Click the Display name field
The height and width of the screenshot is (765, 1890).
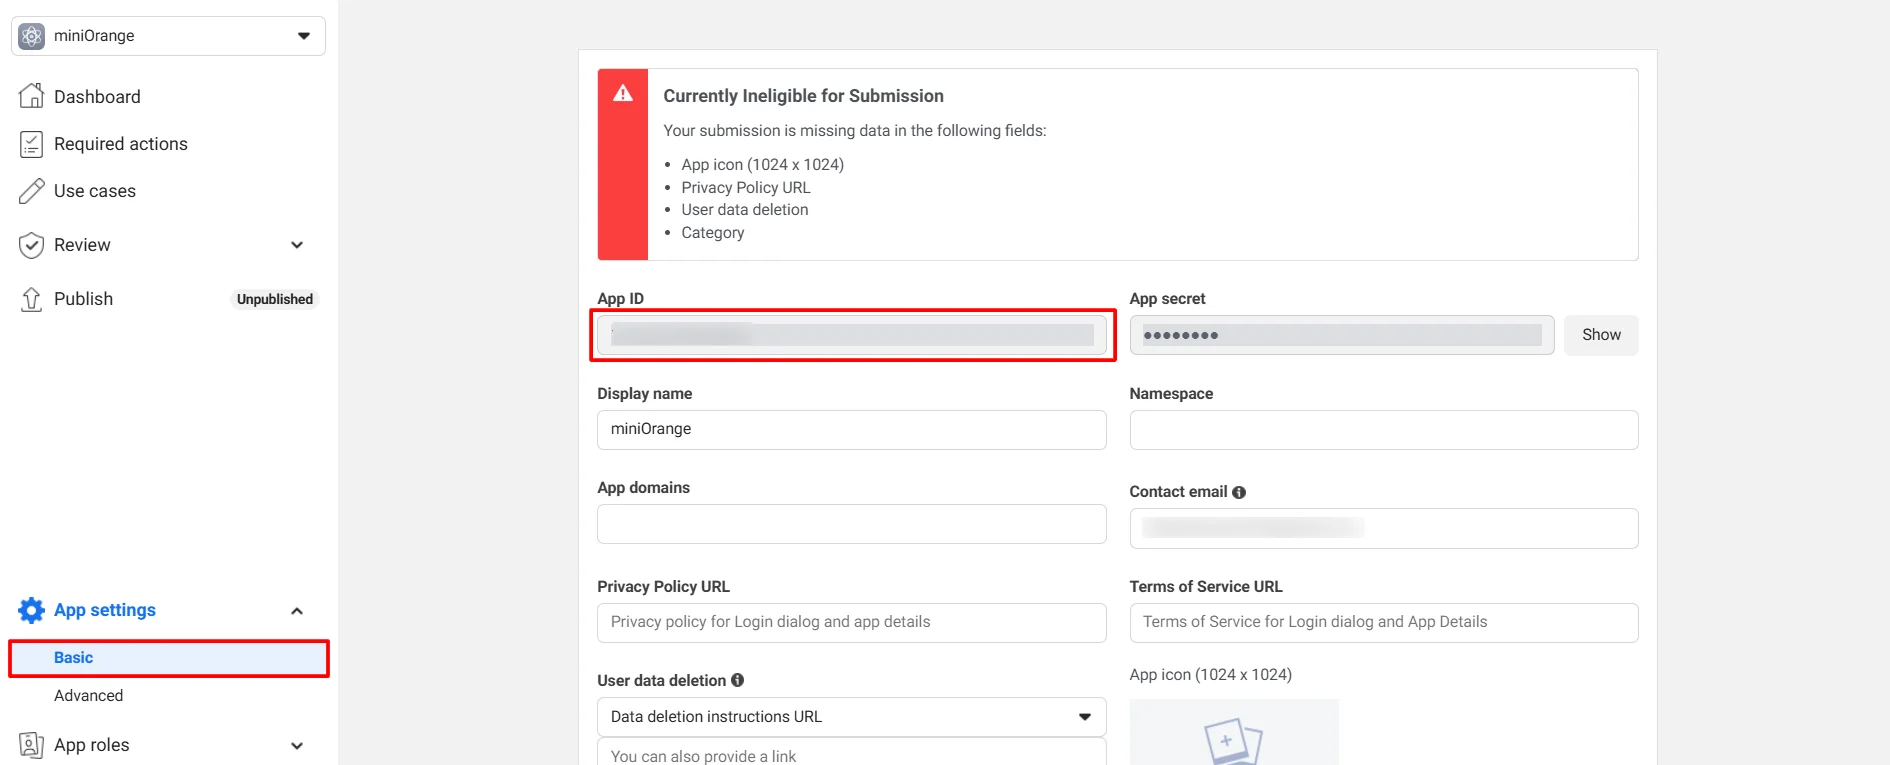point(852,430)
